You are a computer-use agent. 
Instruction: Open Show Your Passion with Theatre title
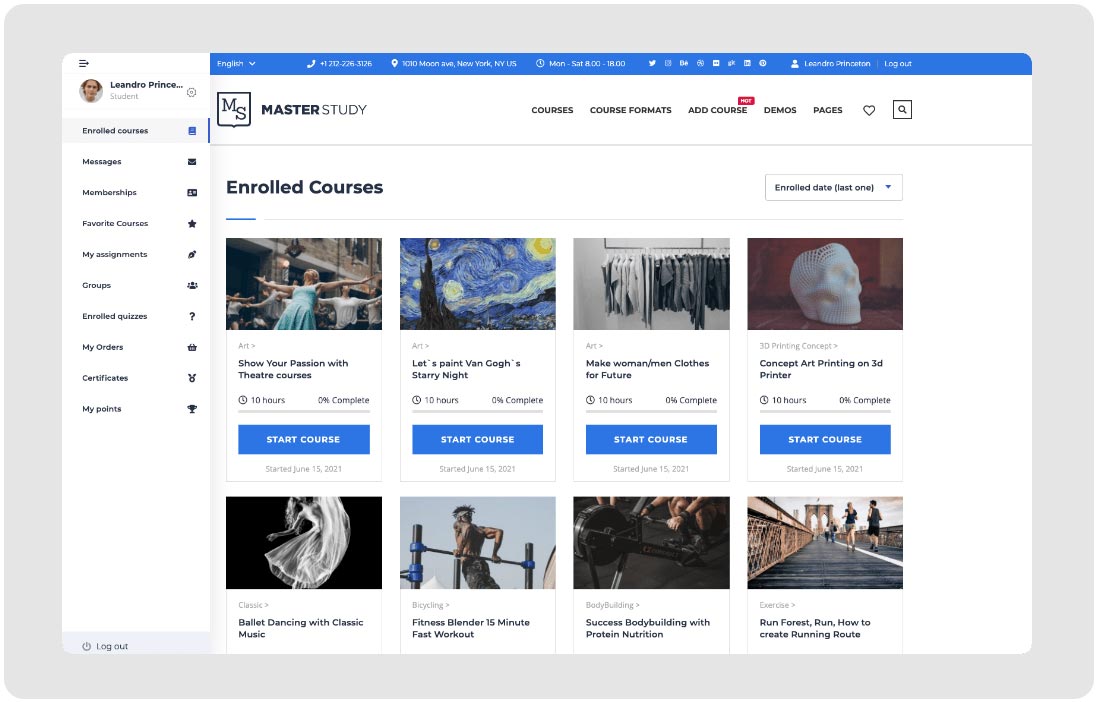pyautogui.click(x=293, y=370)
